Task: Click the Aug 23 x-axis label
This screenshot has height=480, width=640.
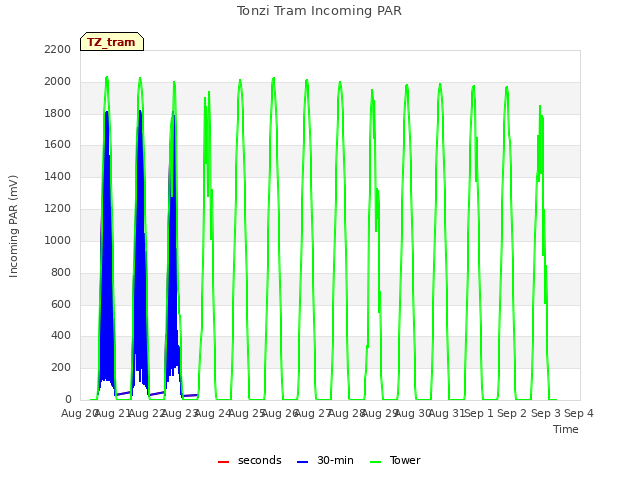Action: (x=180, y=413)
